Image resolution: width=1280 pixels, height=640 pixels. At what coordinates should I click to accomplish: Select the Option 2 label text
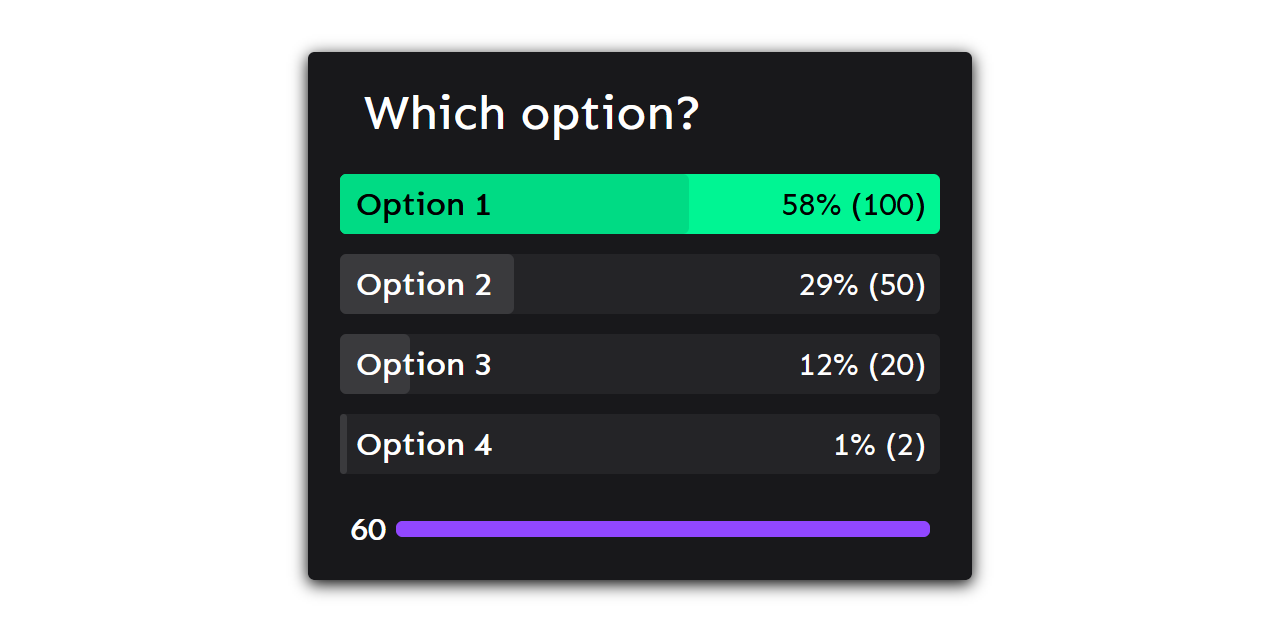[423, 284]
